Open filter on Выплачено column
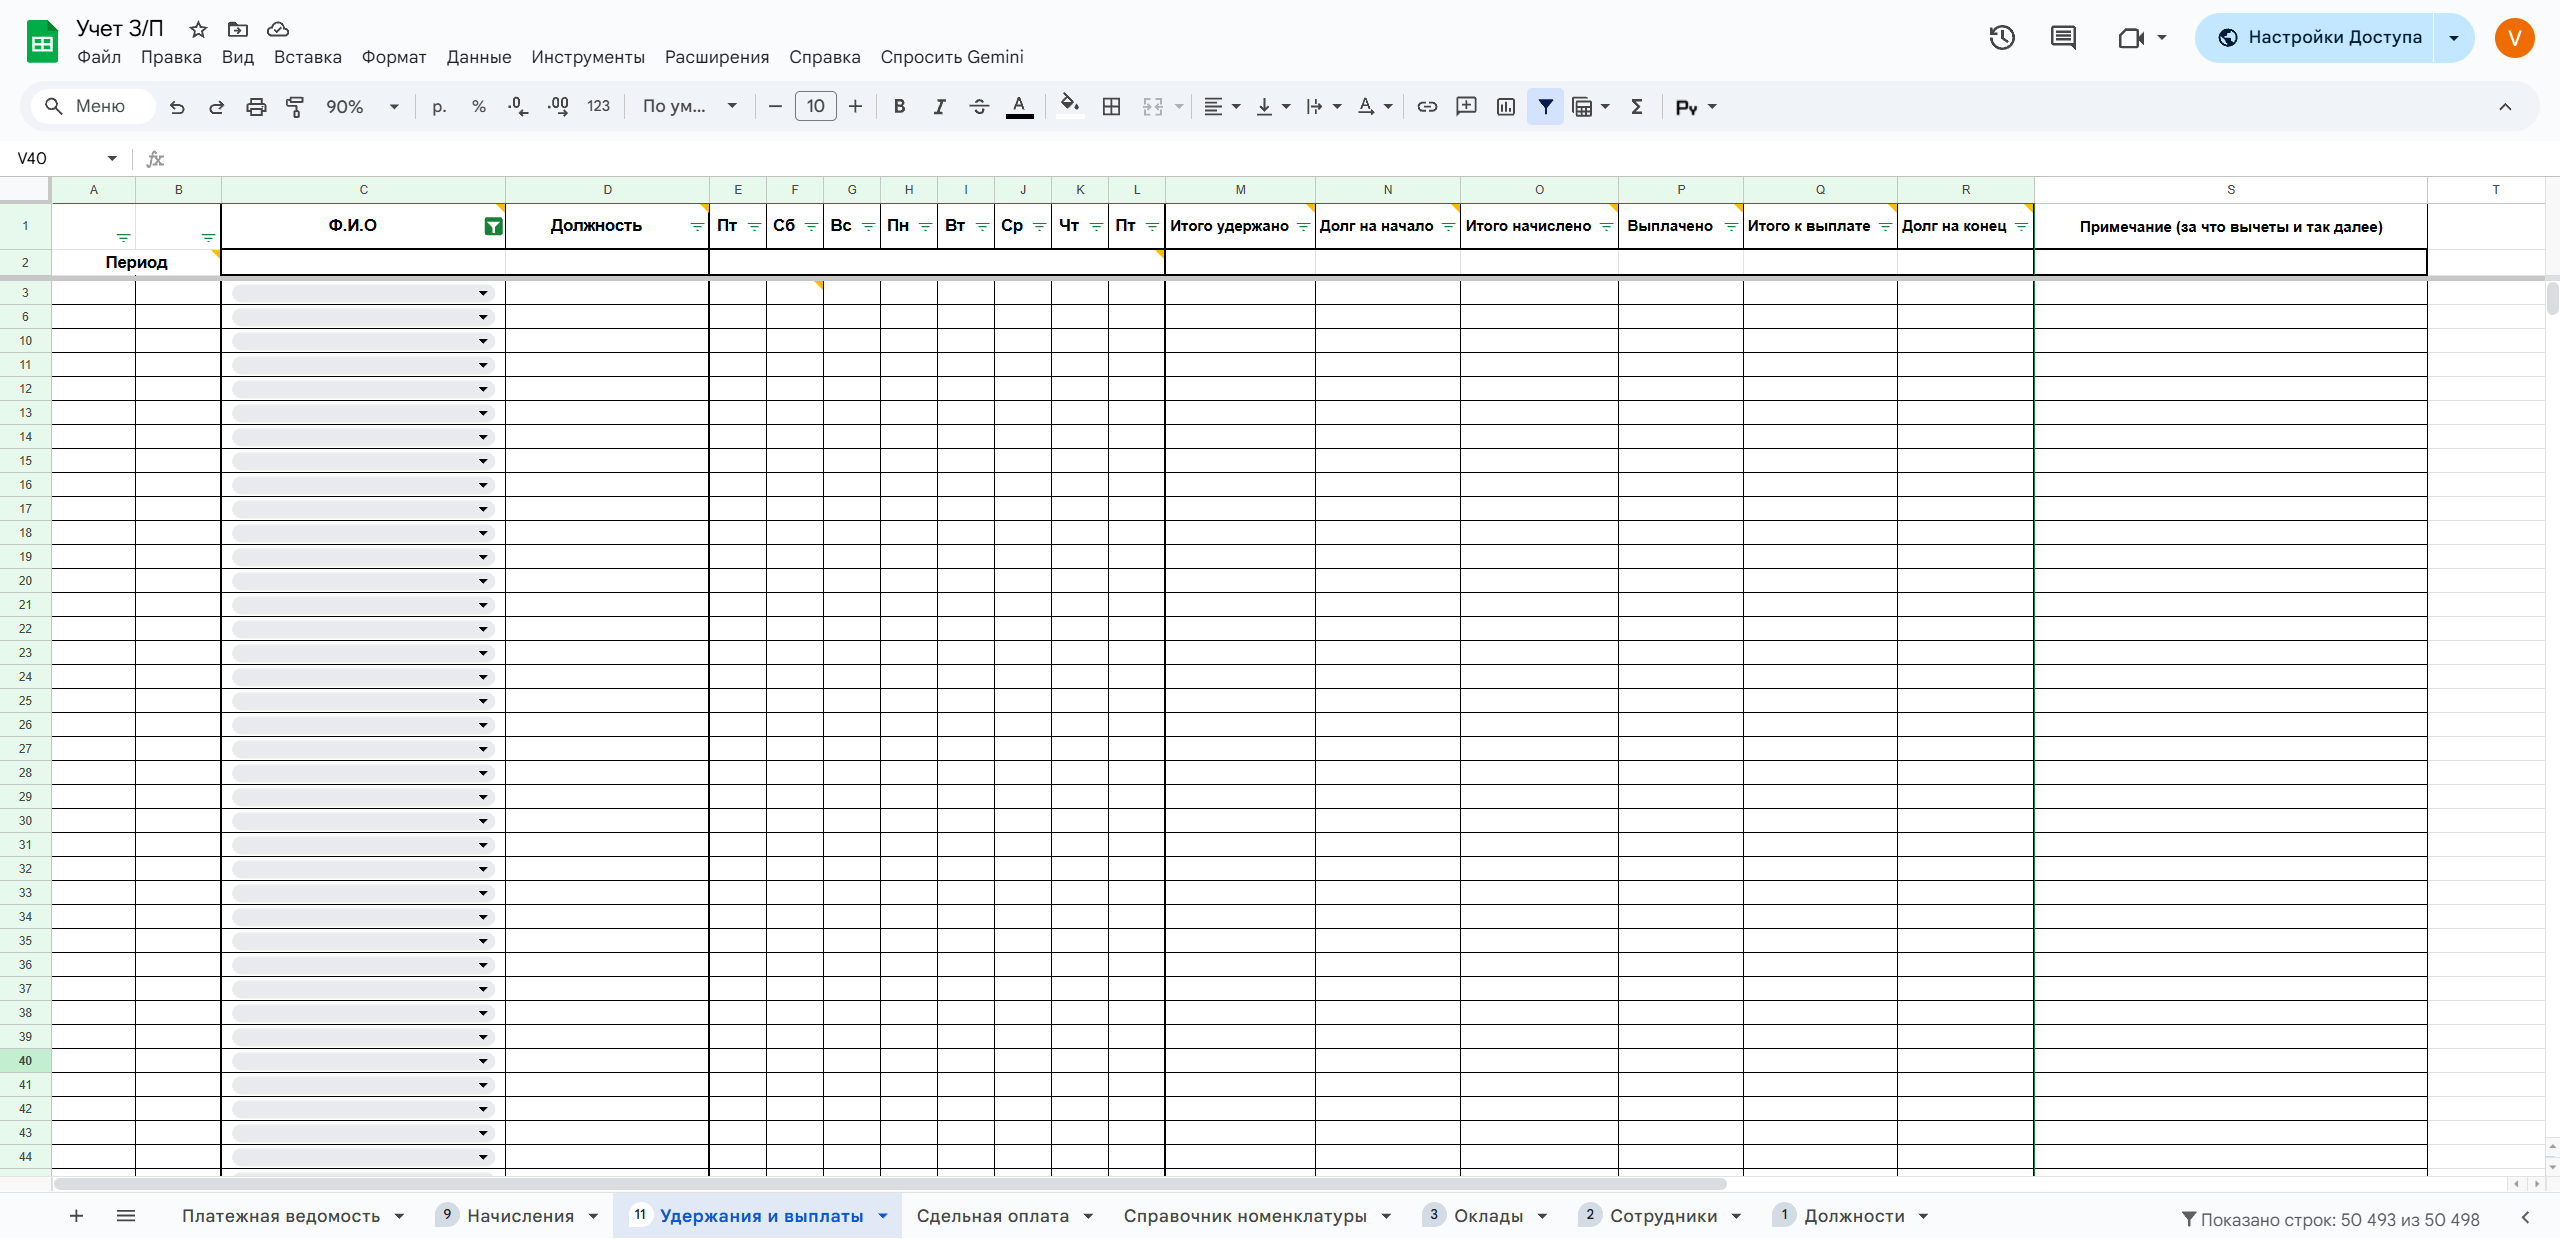Image resolution: width=2560 pixels, height=1239 pixels. tap(1731, 227)
